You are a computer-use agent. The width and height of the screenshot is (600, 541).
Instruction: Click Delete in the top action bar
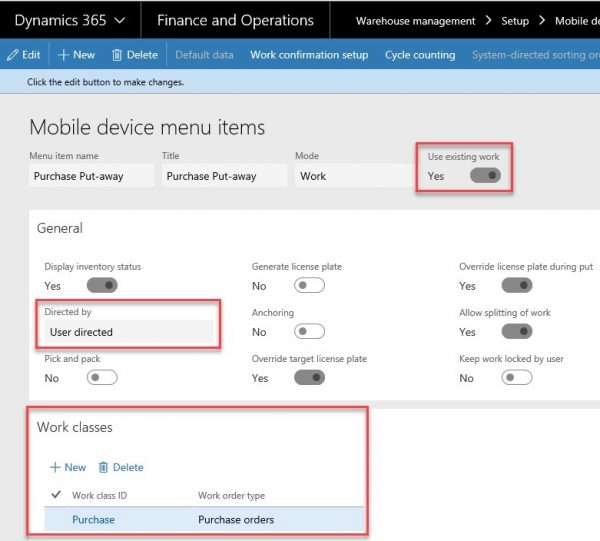(135, 55)
